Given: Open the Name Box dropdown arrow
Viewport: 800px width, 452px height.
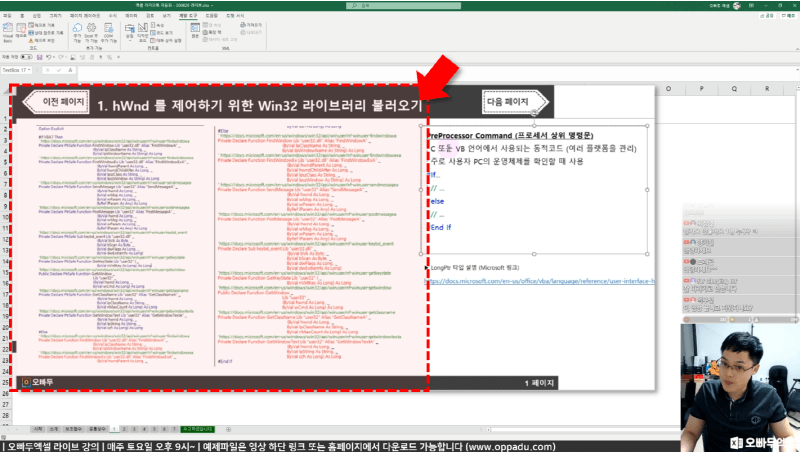Looking at the screenshot, I should [30, 70].
